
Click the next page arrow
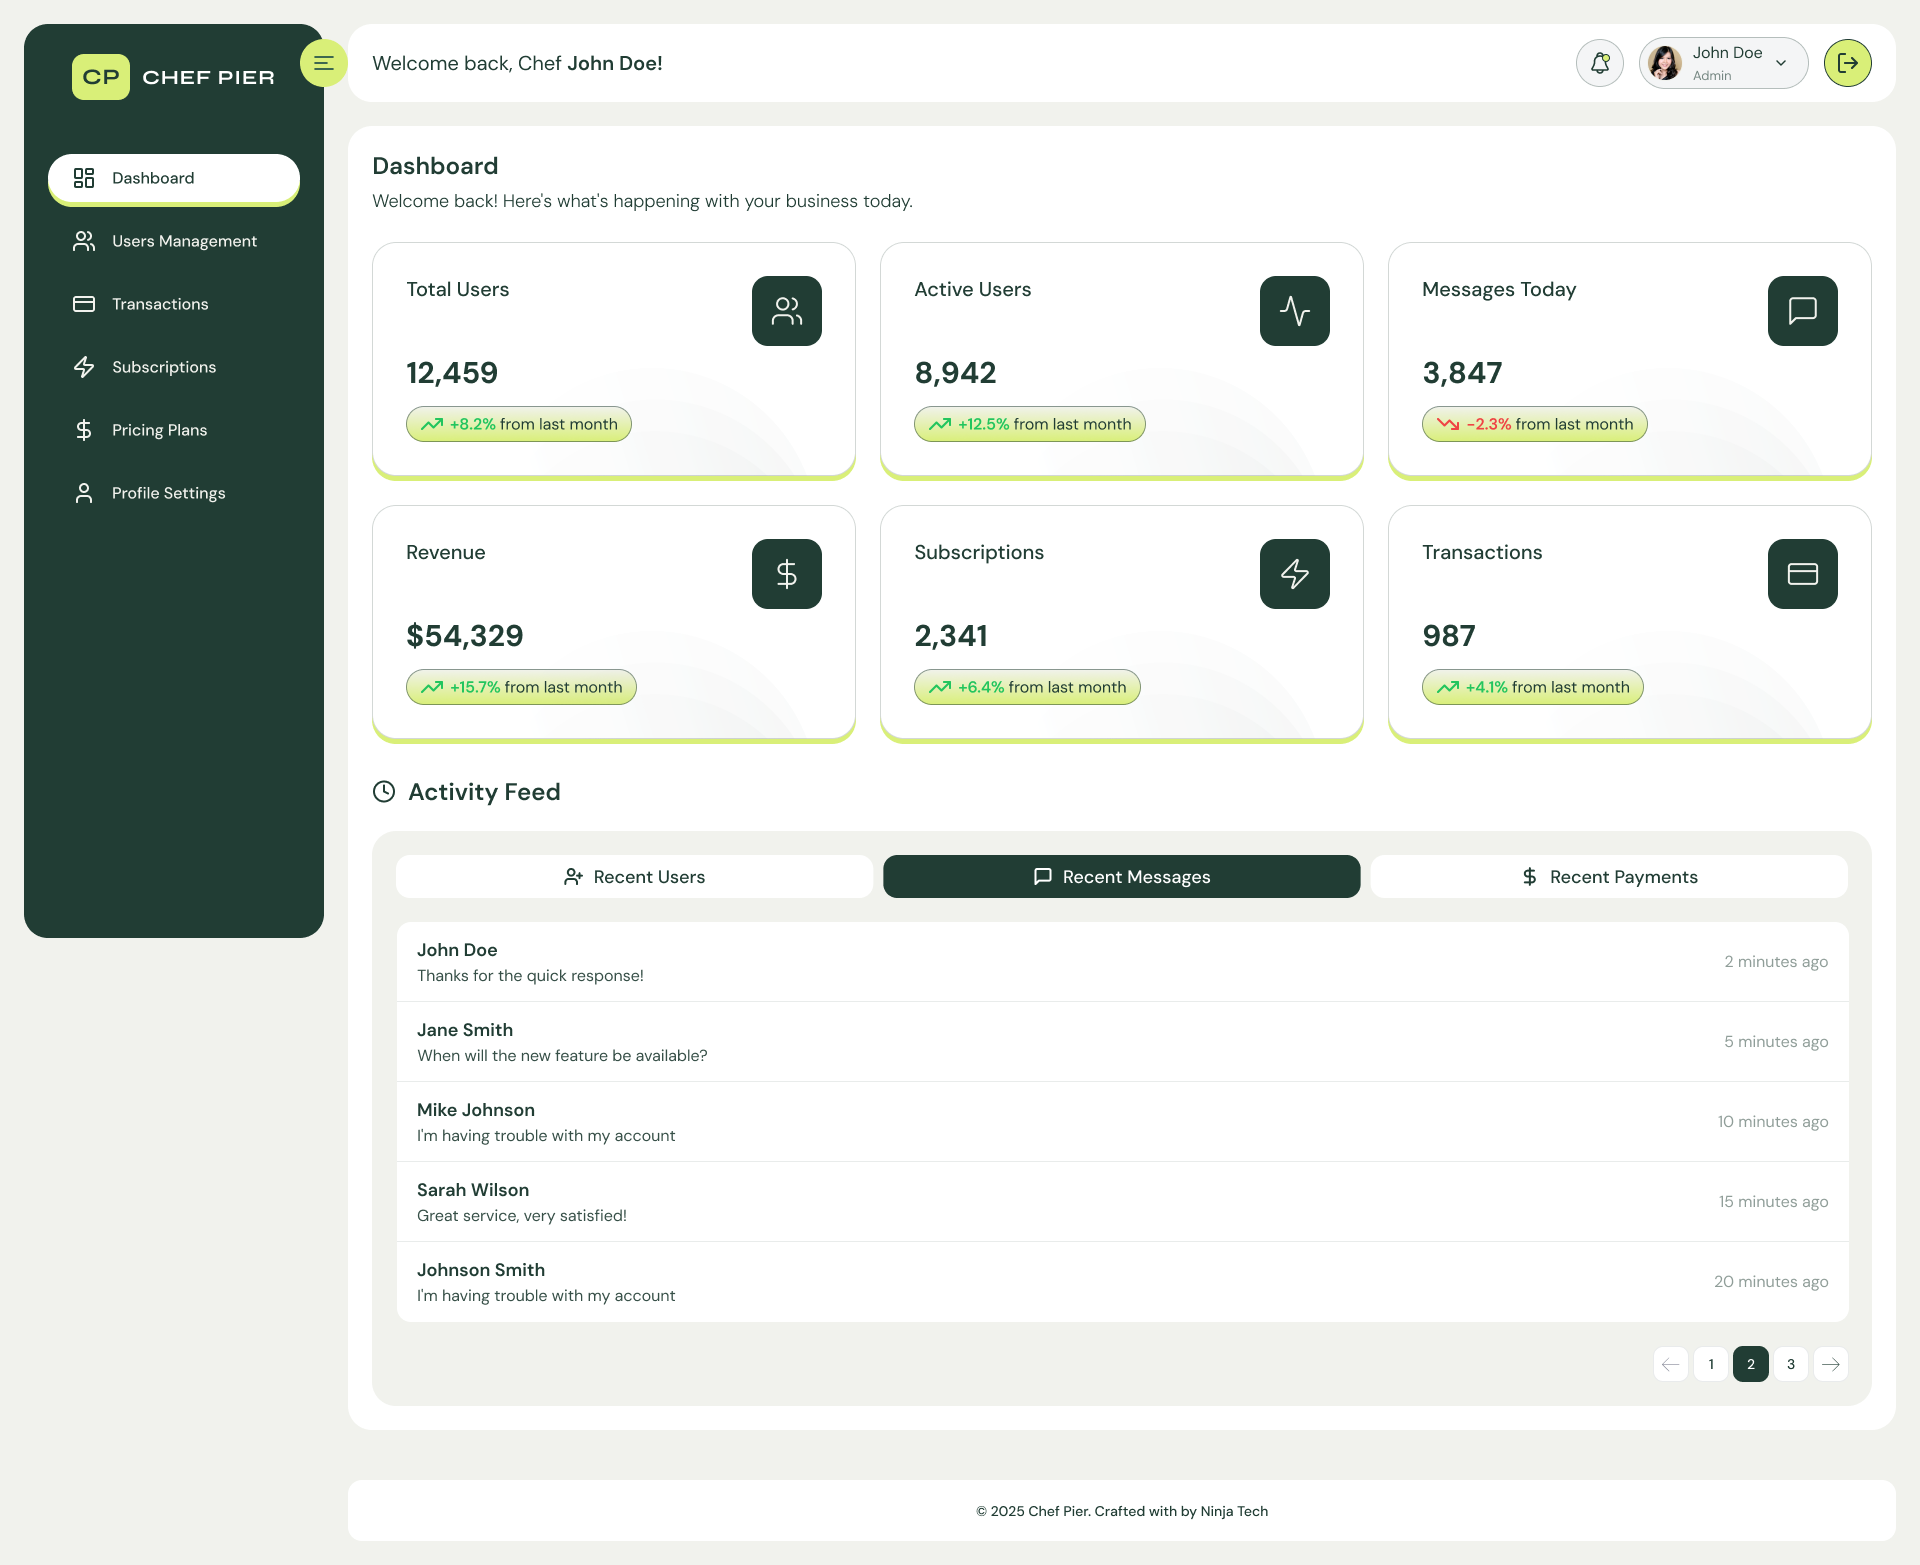1830,1364
